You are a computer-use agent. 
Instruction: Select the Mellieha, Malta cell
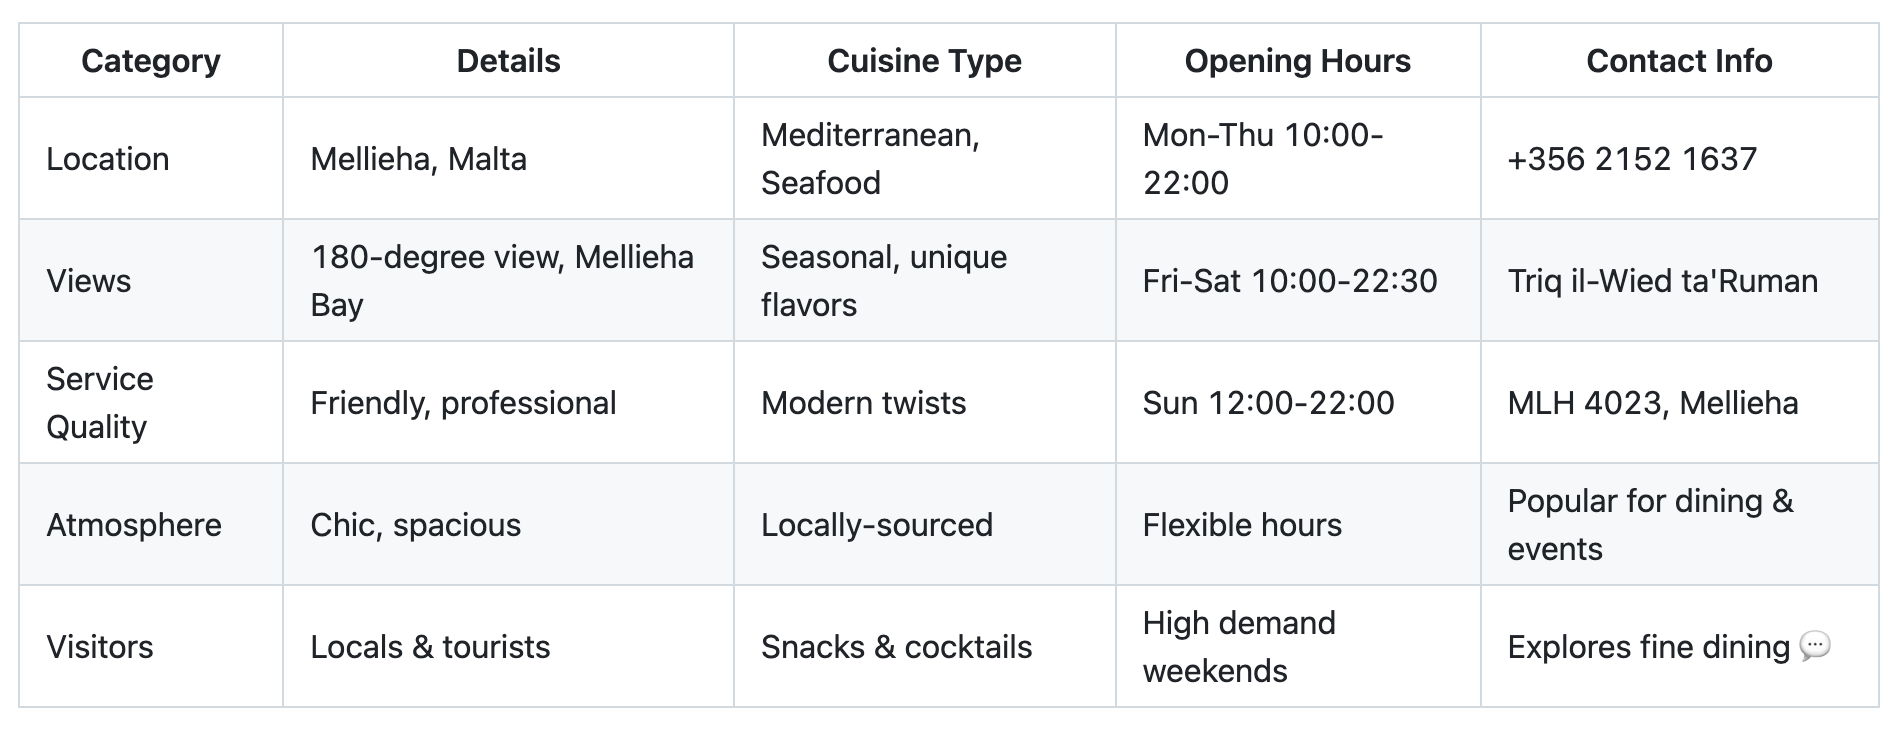pos(508,158)
